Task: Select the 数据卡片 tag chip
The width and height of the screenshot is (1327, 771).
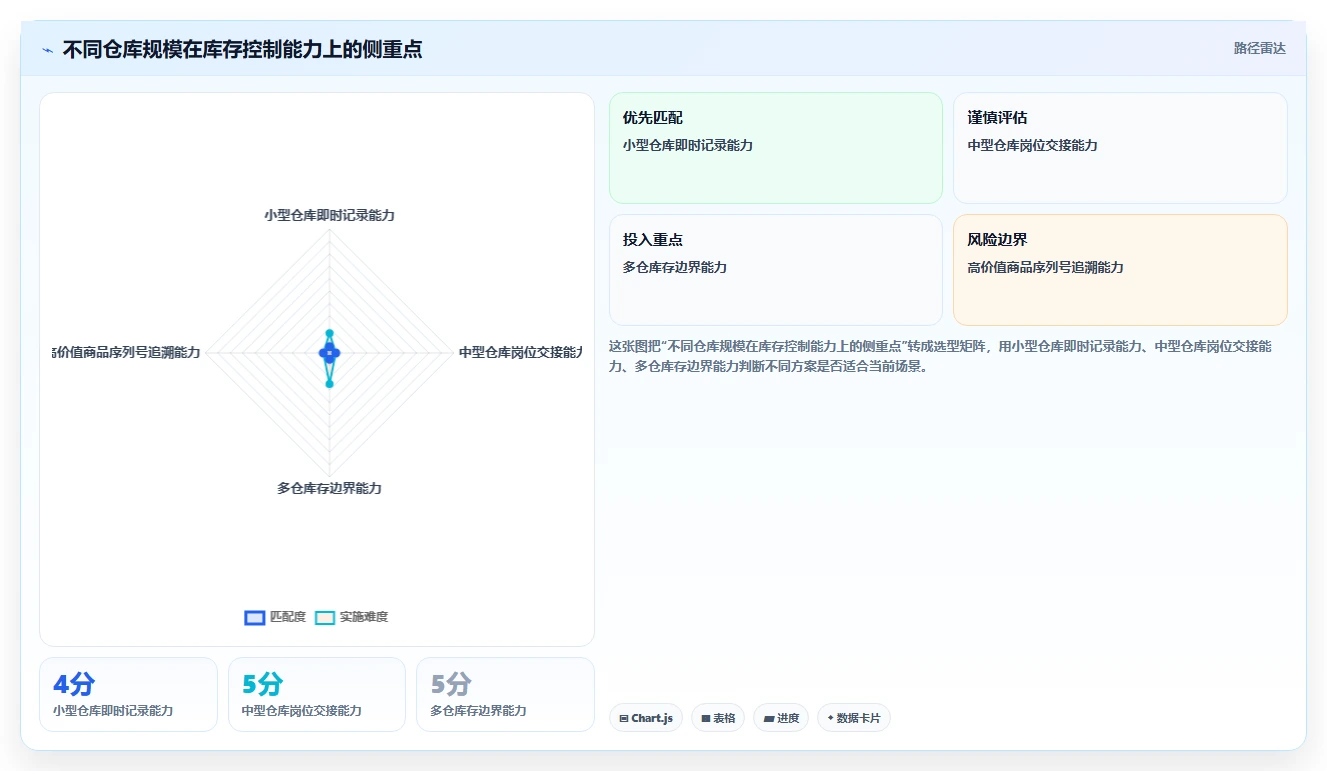Action: pyautogui.click(x=853, y=718)
